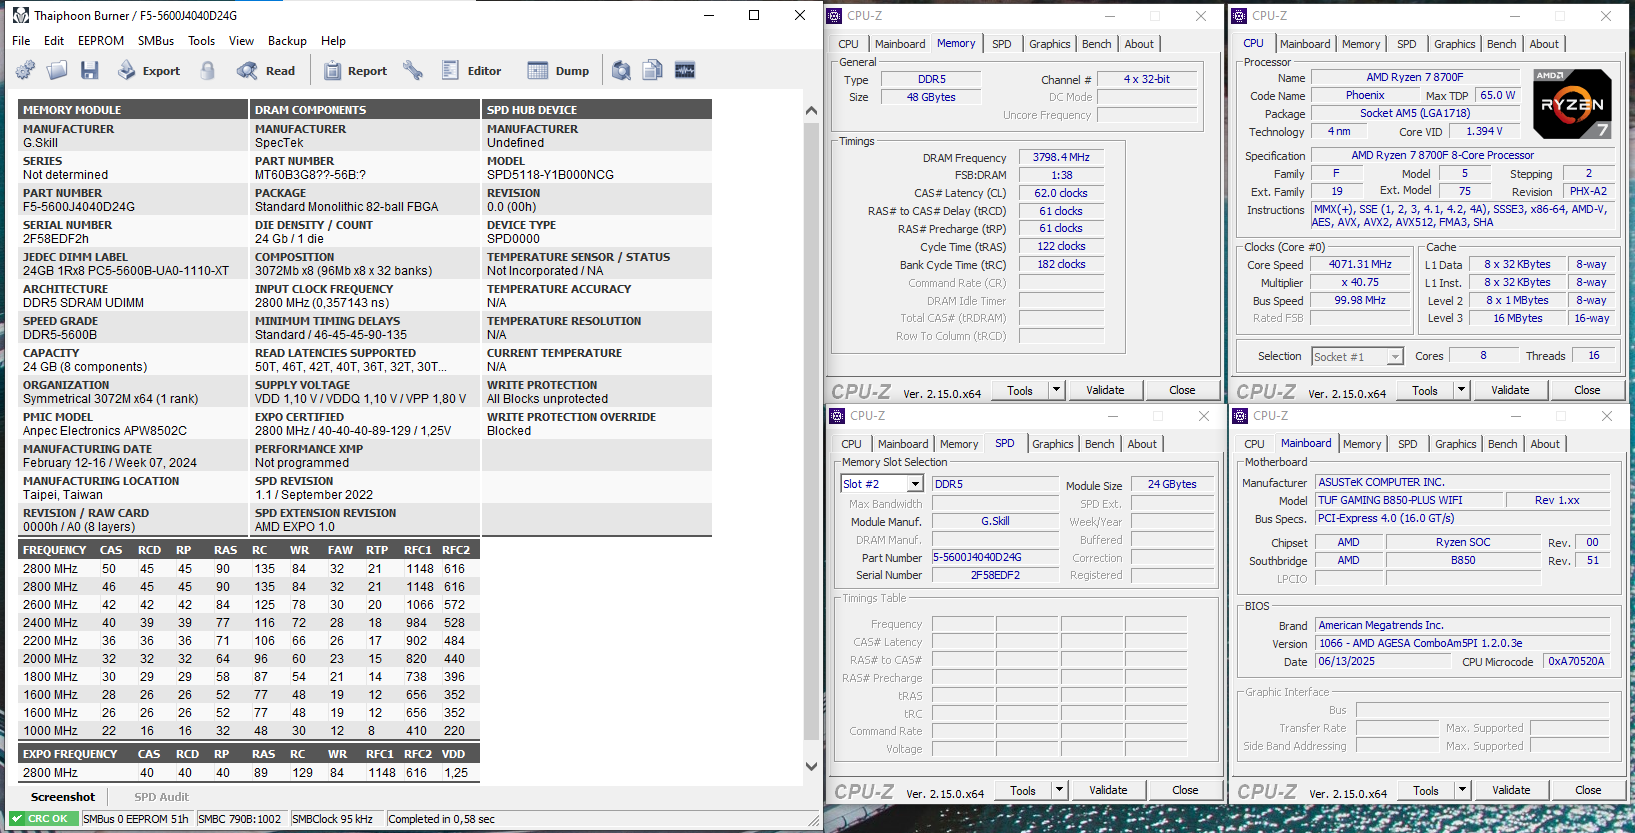Click the padlock icon in toolbar
Screen dimensions: 1635x833
pos(208,70)
